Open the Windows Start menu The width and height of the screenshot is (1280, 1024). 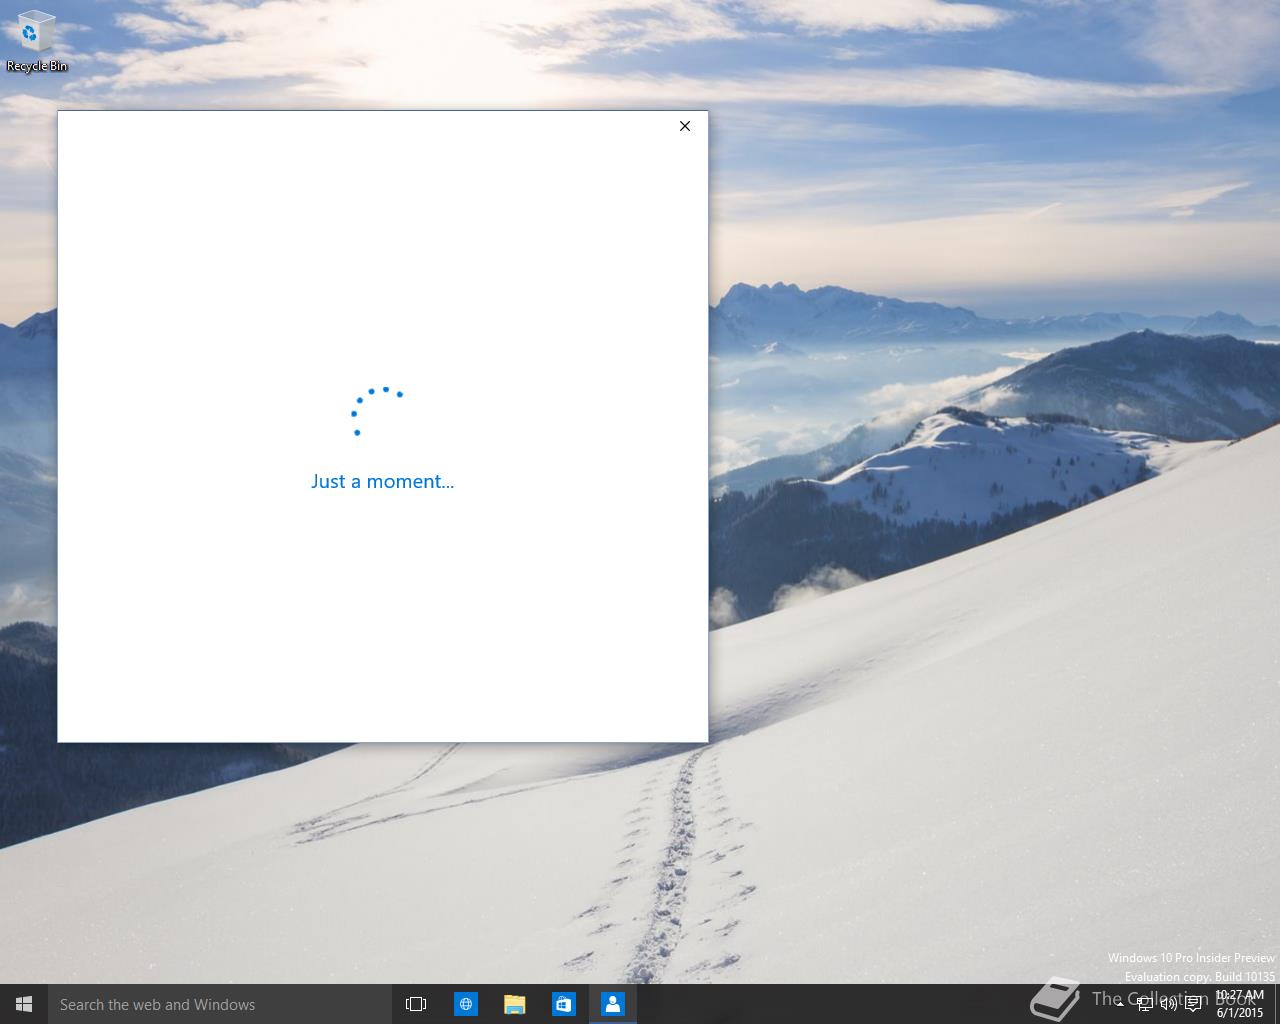(x=24, y=1004)
